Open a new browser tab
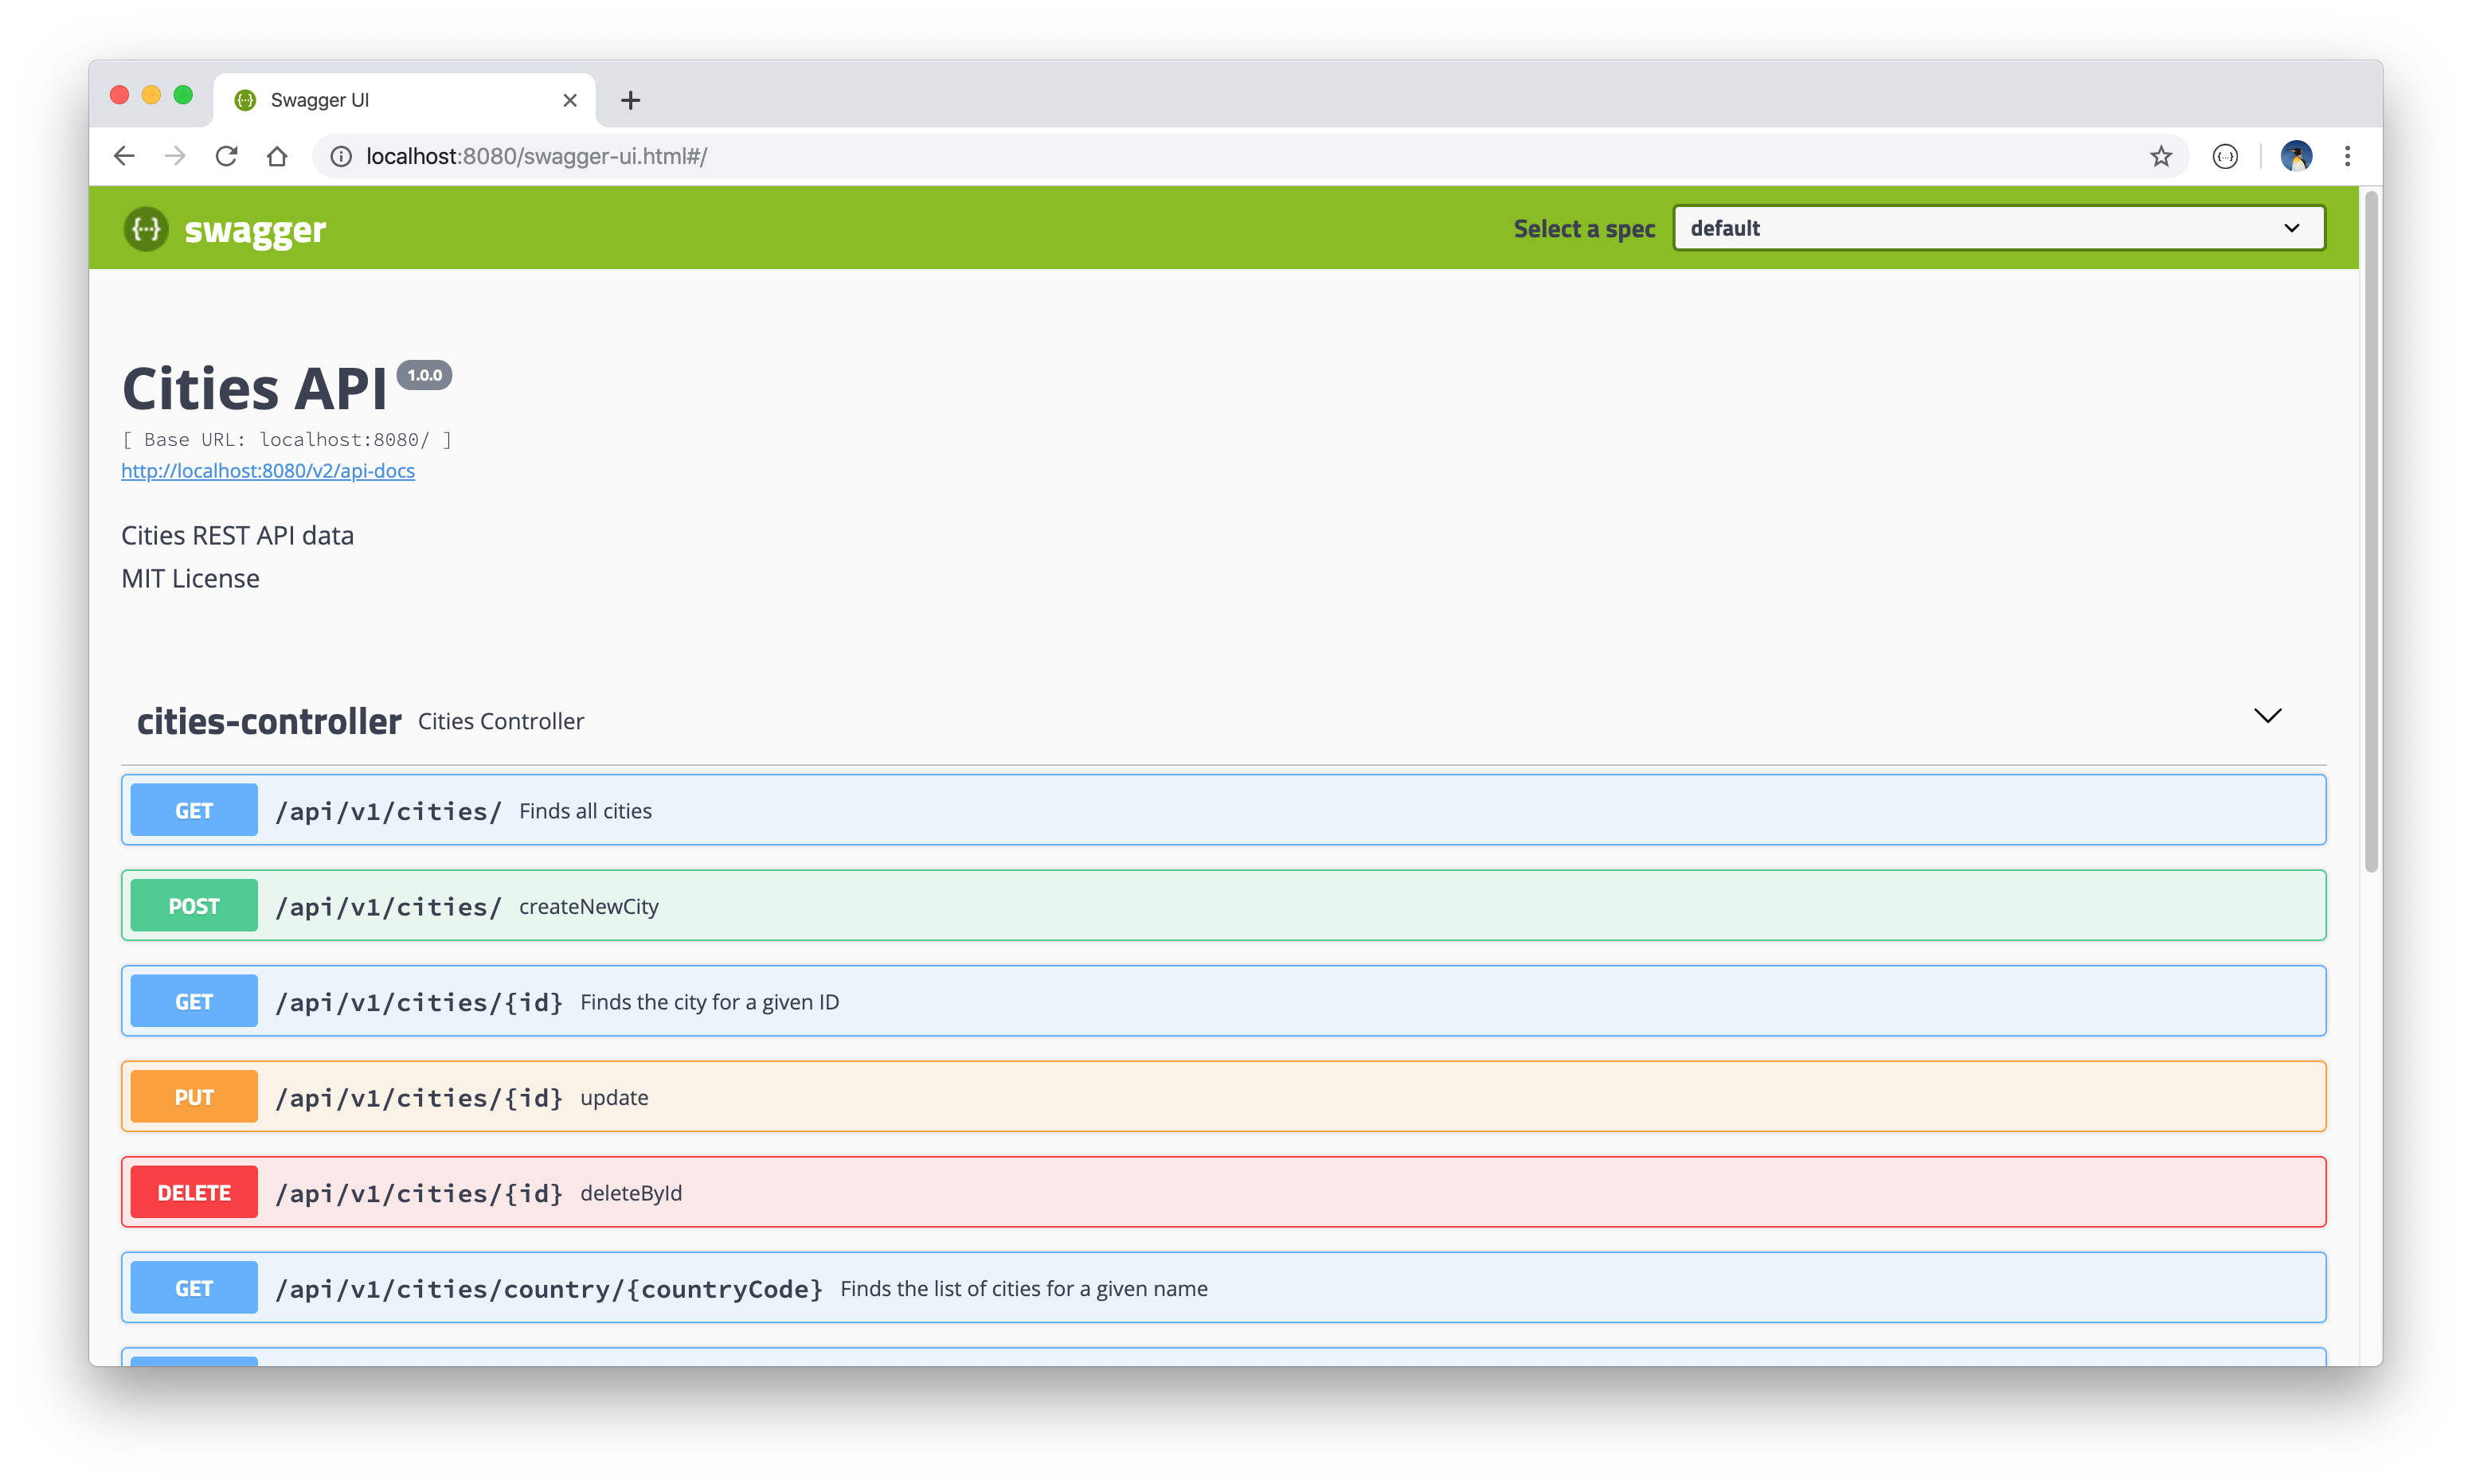 click(x=630, y=100)
